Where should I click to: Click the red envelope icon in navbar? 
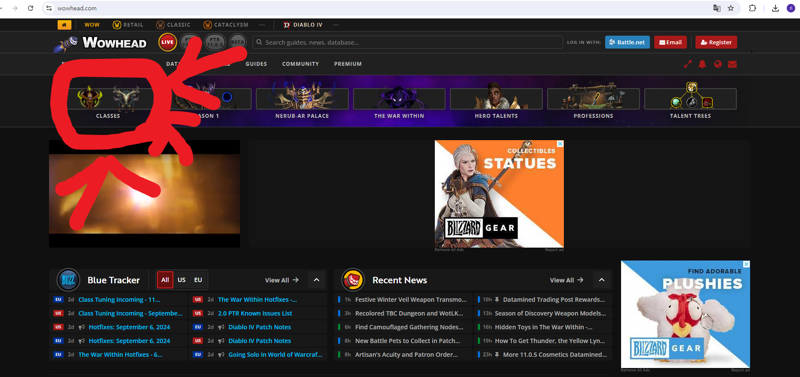(732, 64)
